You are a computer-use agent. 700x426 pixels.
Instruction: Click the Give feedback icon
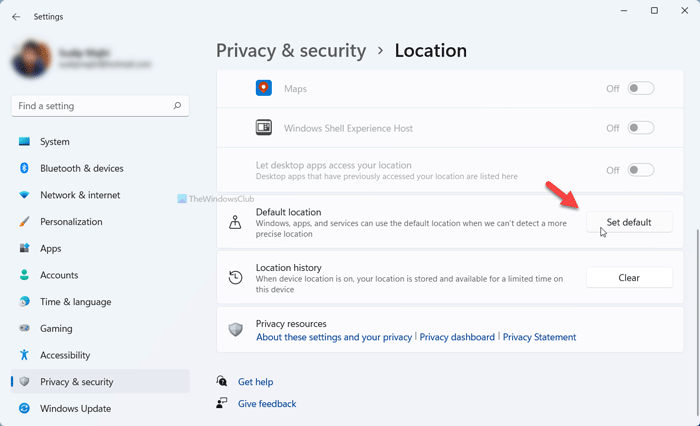222,404
